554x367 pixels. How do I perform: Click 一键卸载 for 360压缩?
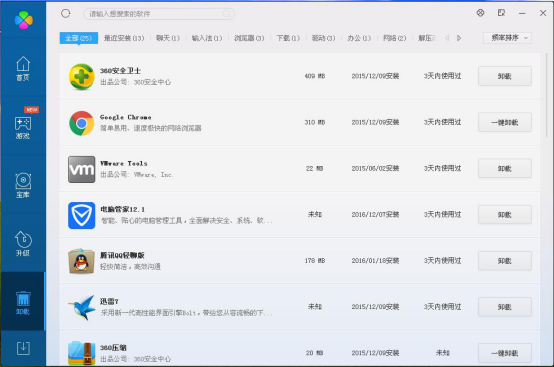[x=505, y=353]
